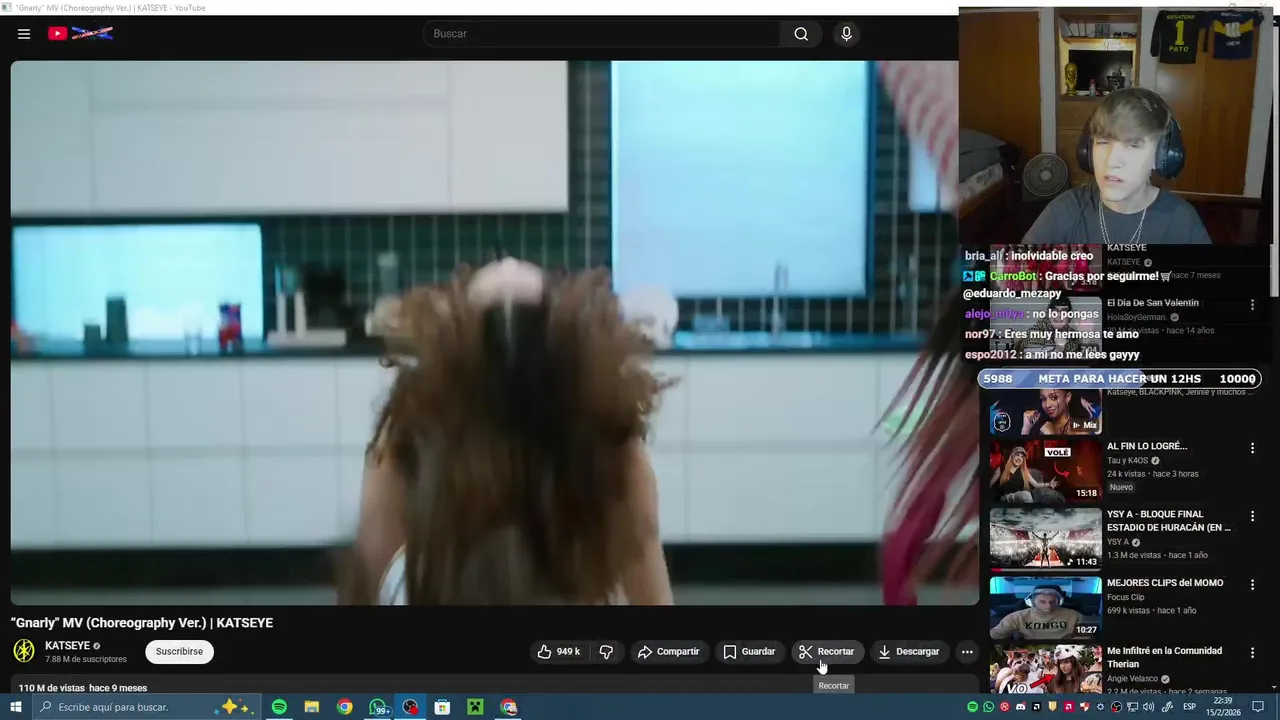Image resolution: width=1280 pixels, height=720 pixels.
Task: Click OBS icon in system tray
Action: pyautogui.click(x=1116, y=707)
